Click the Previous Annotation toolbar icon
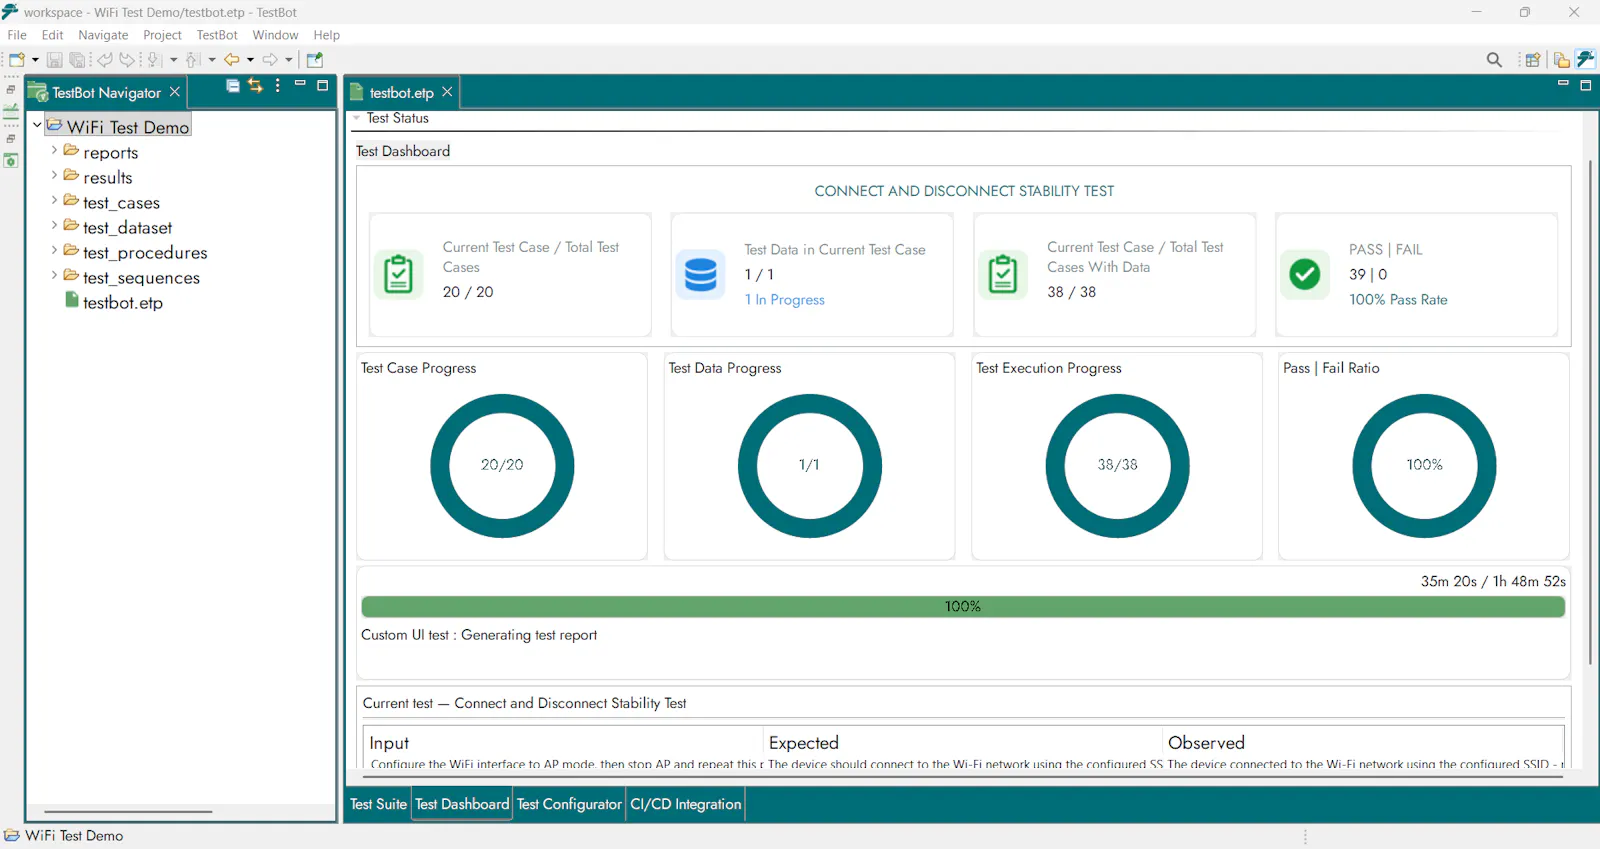Viewport: 1600px width, 849px height. 193,60
